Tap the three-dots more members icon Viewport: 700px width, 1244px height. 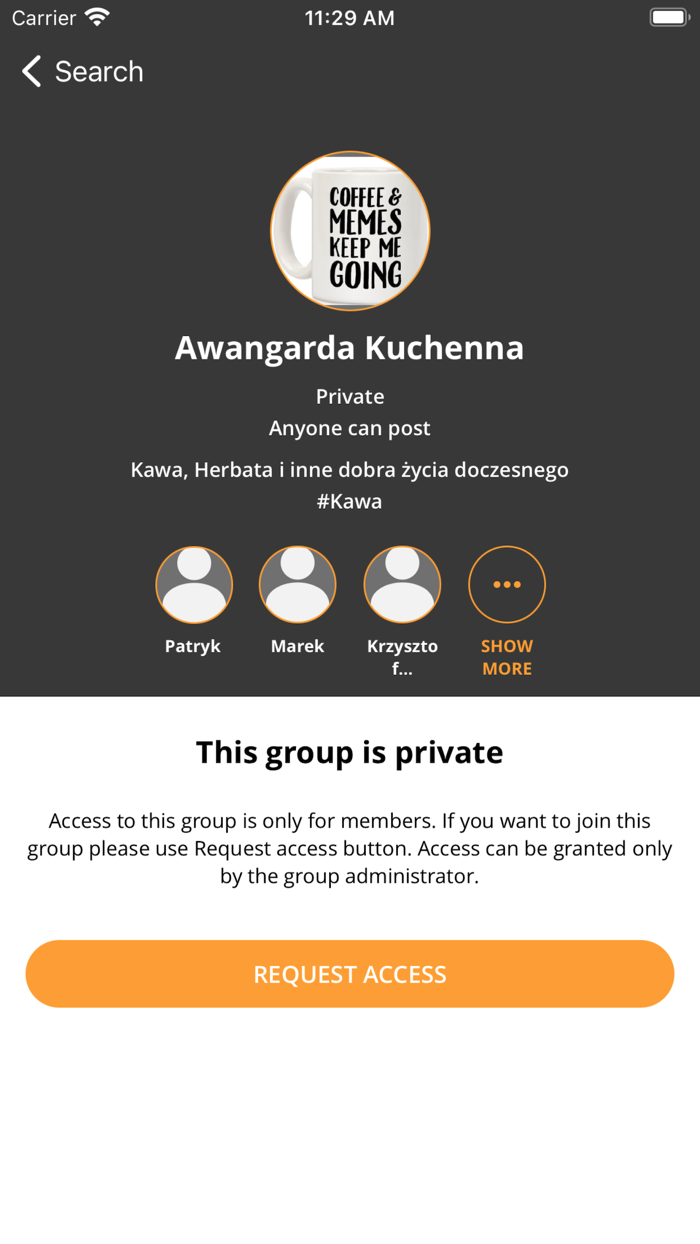click(507, 585)
